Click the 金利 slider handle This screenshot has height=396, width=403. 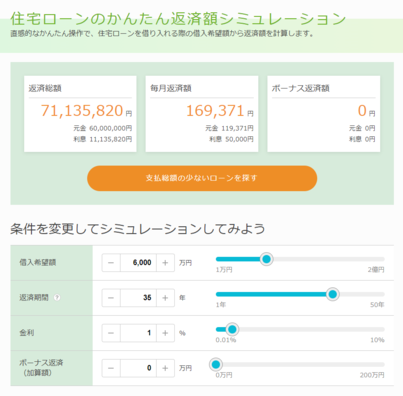[232, 329]
